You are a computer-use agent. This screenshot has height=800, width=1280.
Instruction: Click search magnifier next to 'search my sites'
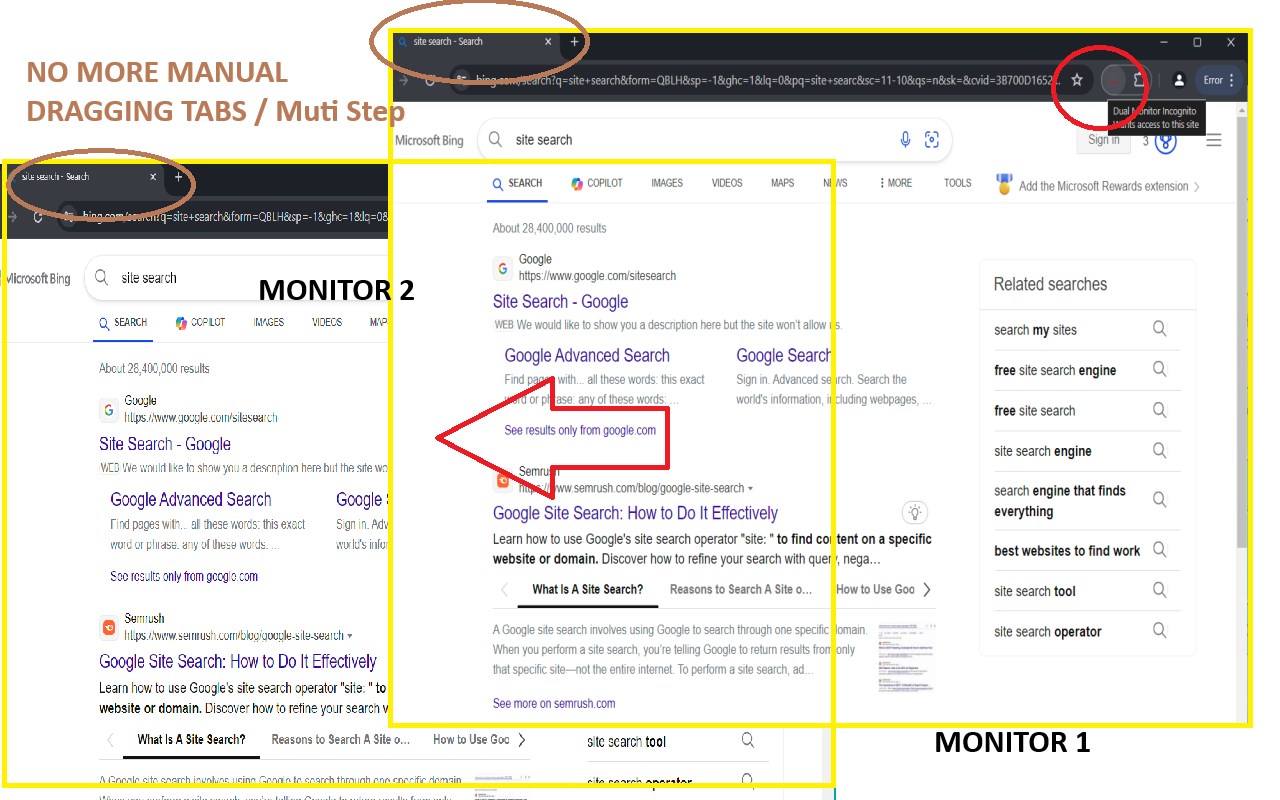(x=1160, y=329)
